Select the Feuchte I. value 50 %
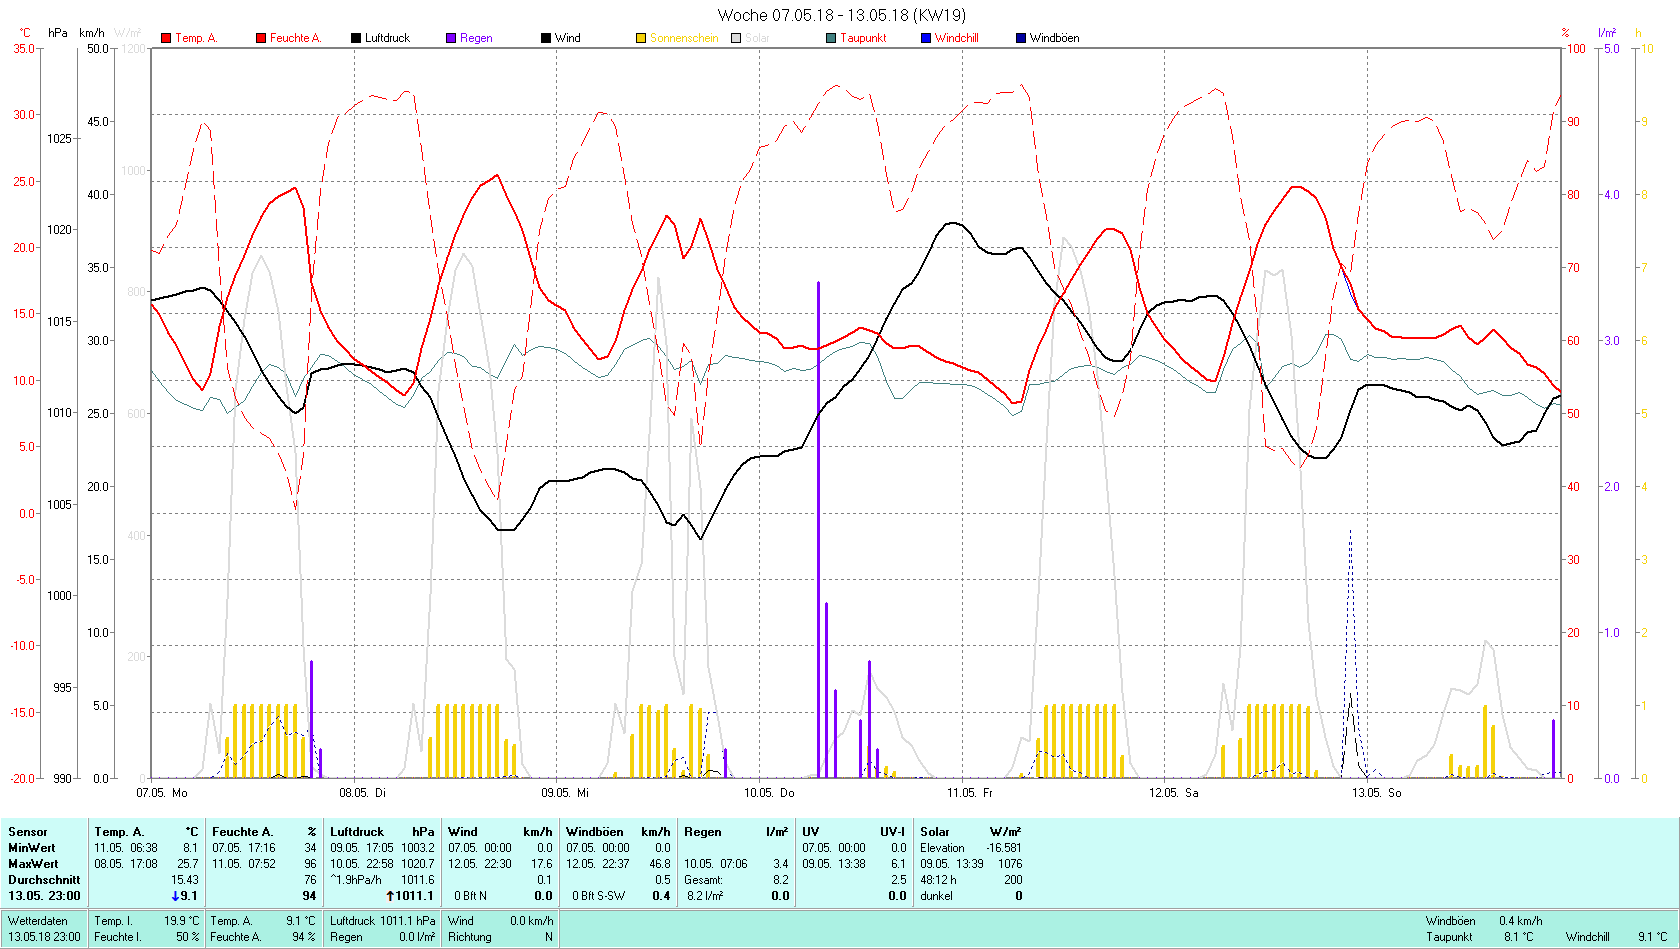 [188, 937]
